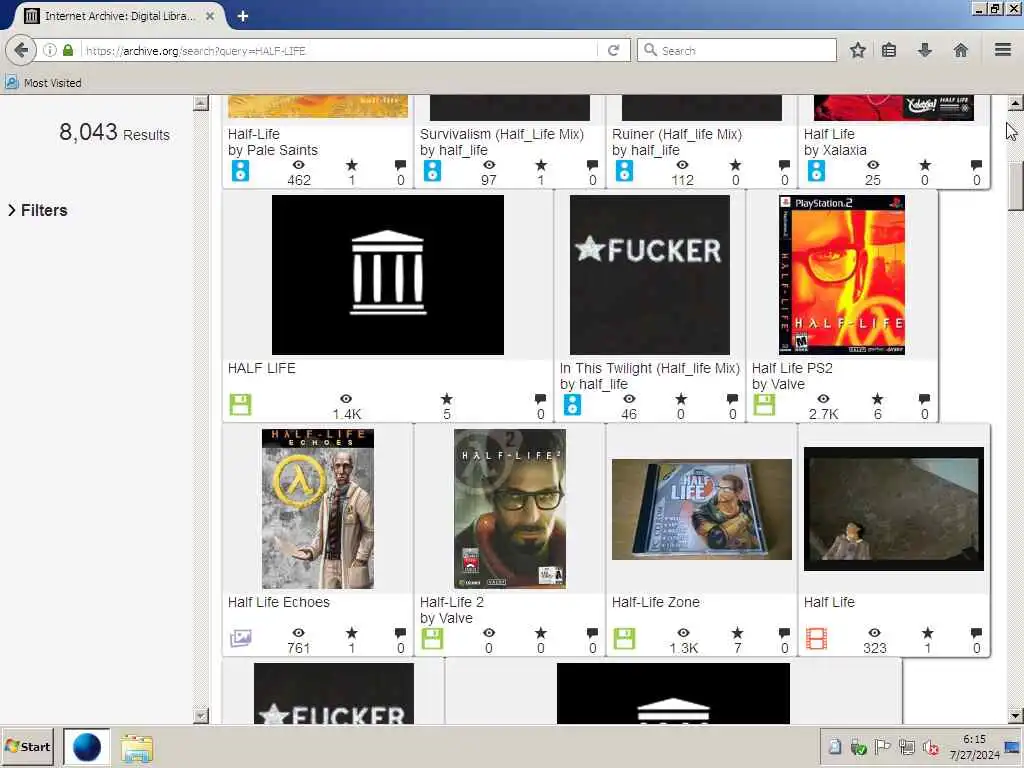Bookmark this page with the star icon
1024x768 pixels.
(x=857, y=50)
